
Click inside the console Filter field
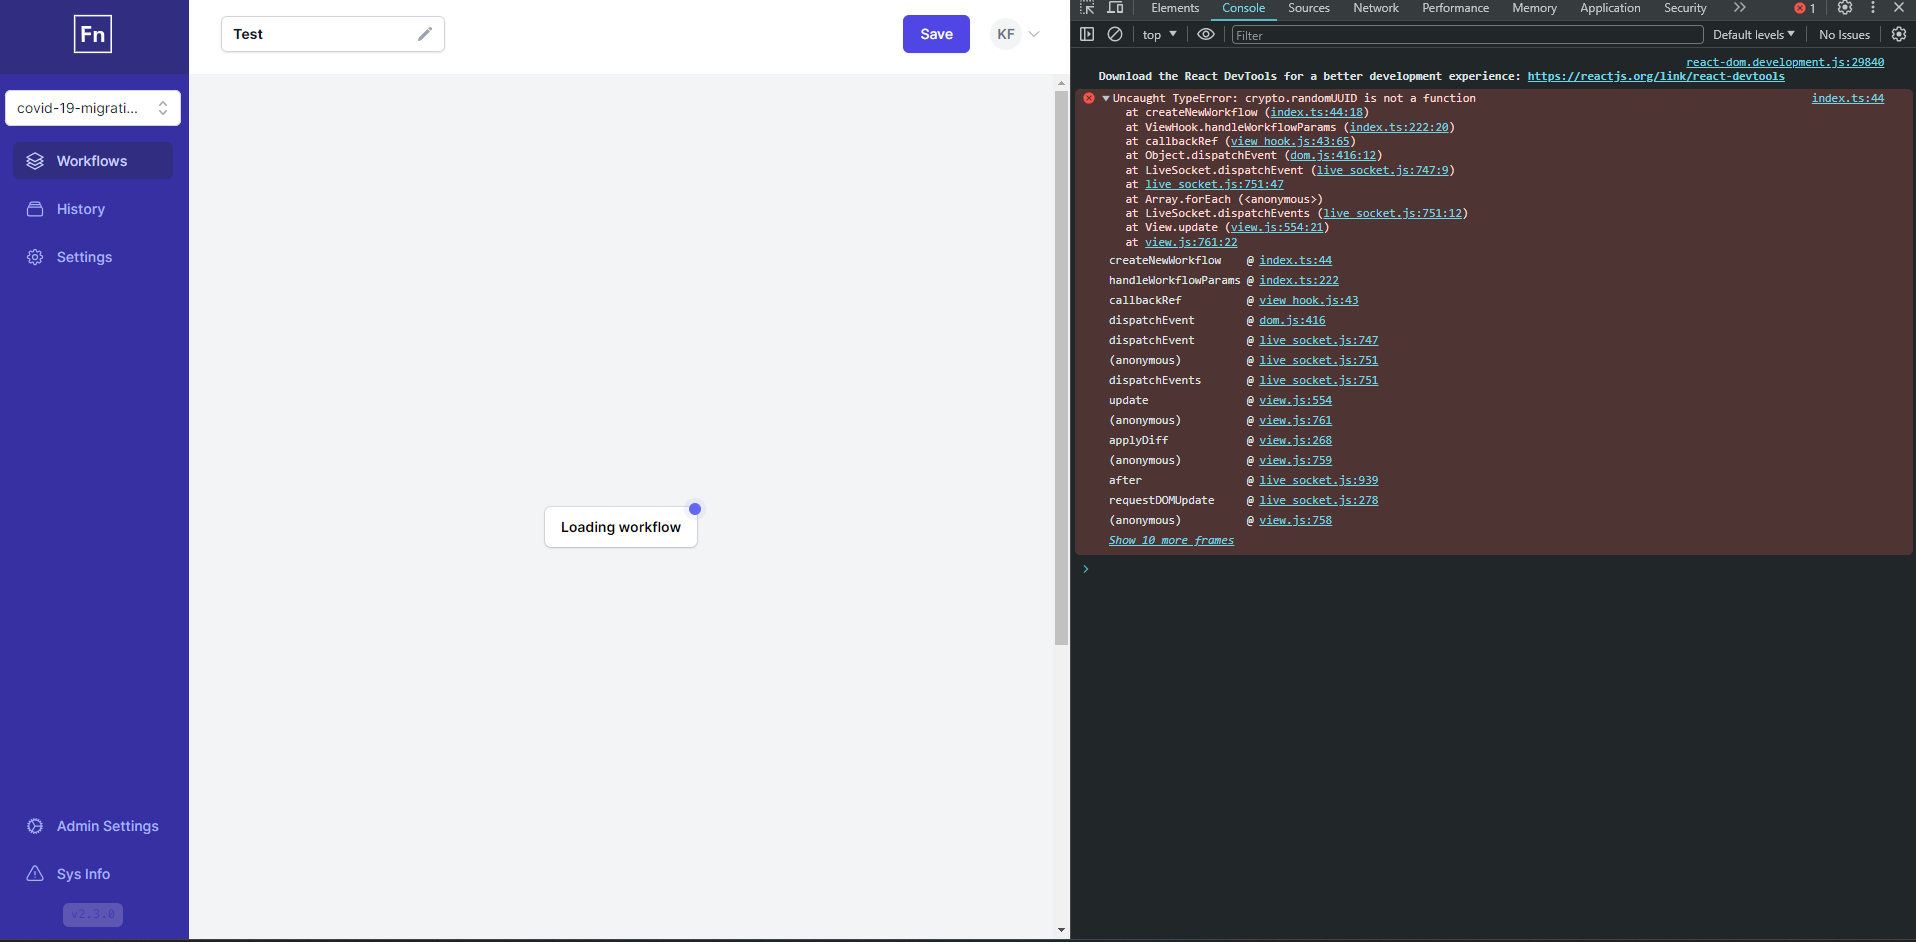(x=1400, y=34)
